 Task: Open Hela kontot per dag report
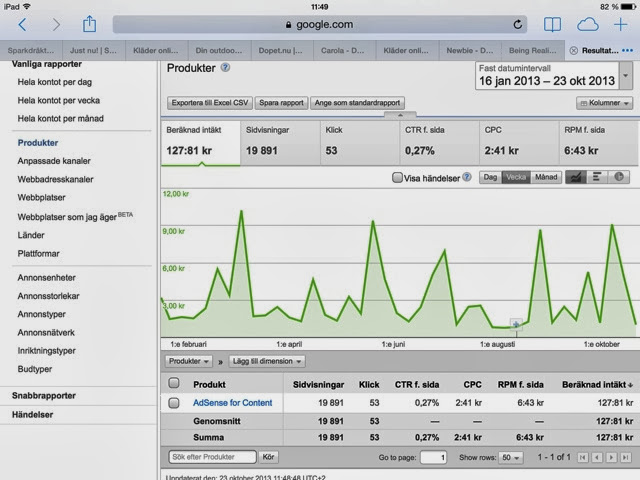(x=55, y=82)
